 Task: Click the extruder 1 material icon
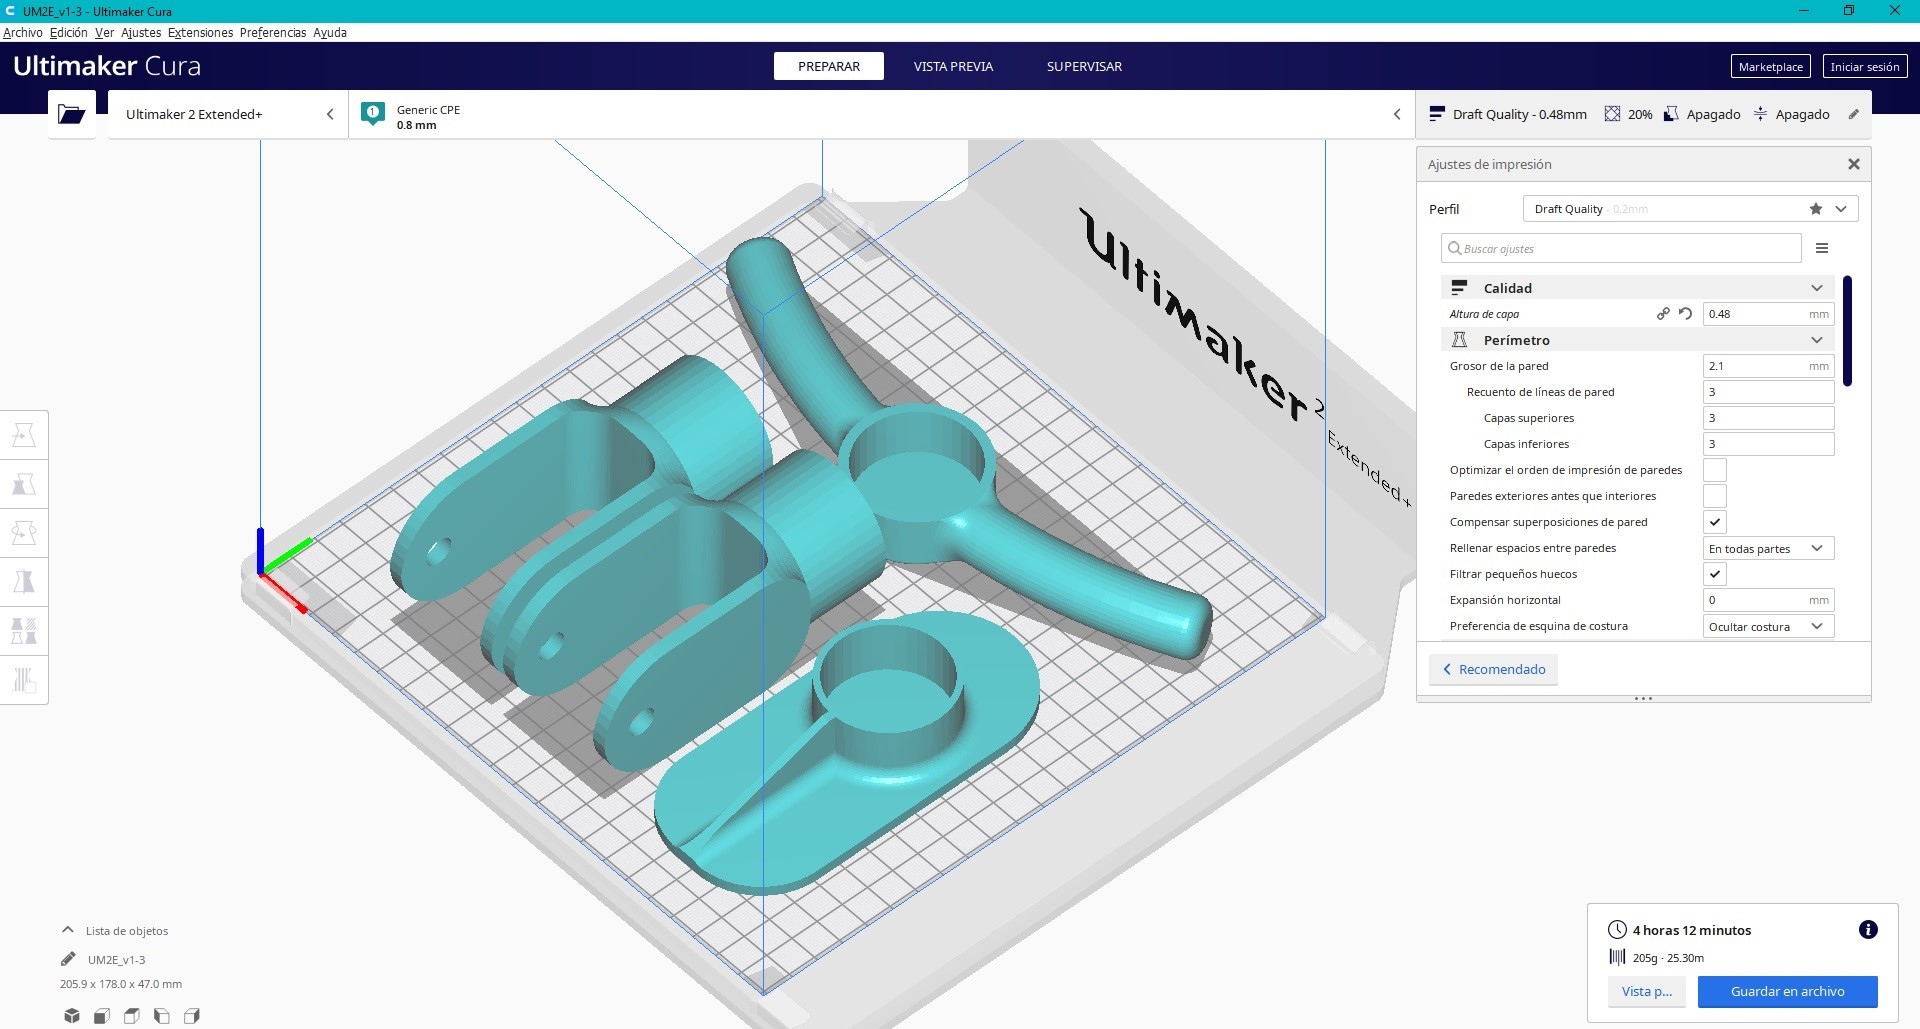[x=373, y=114]
